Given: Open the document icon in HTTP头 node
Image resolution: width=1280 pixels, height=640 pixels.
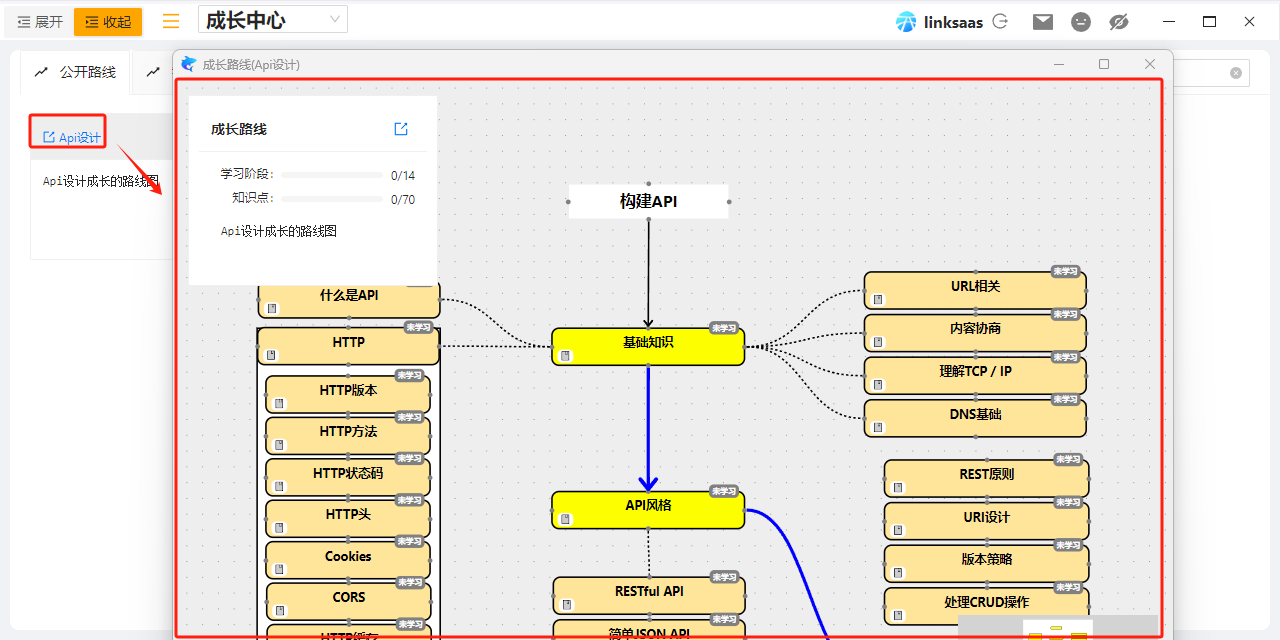Looking at the screenshot, I should [x=280, y=528].
